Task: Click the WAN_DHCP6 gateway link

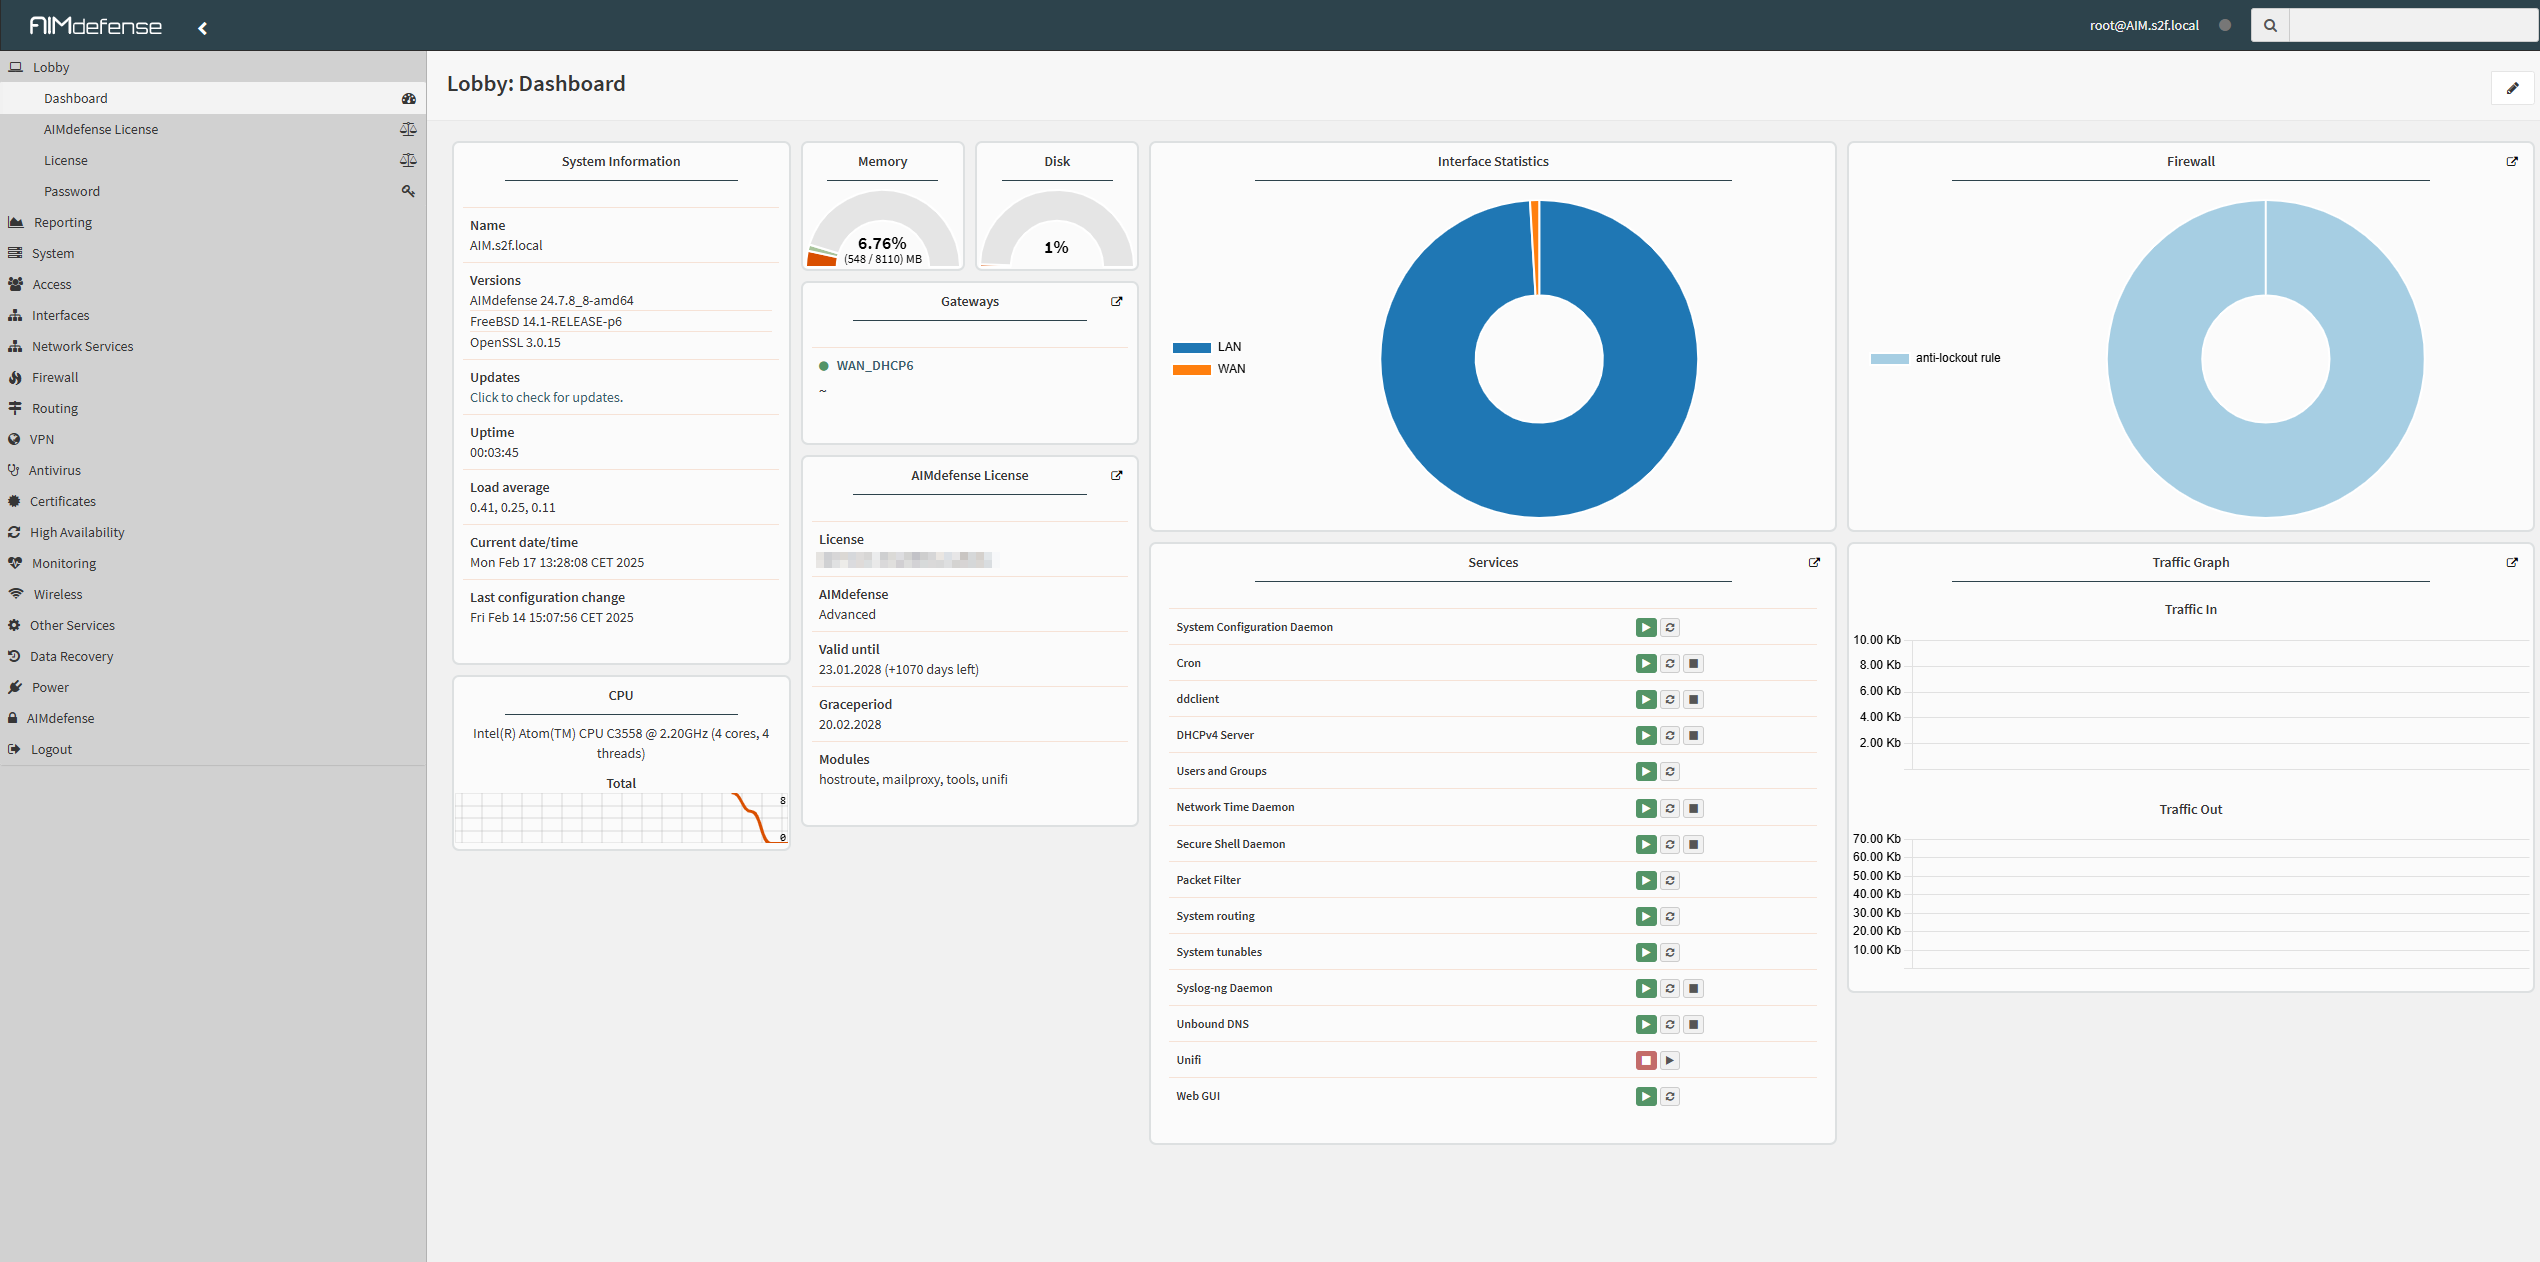Action: (874, 365)
